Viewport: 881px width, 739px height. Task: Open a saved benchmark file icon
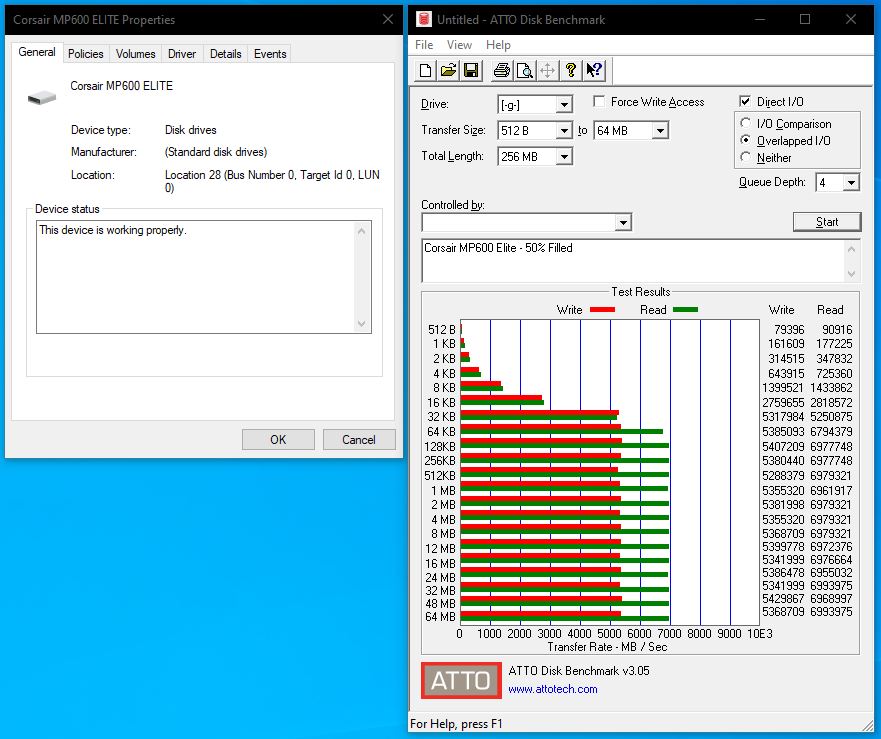point(448,70)
